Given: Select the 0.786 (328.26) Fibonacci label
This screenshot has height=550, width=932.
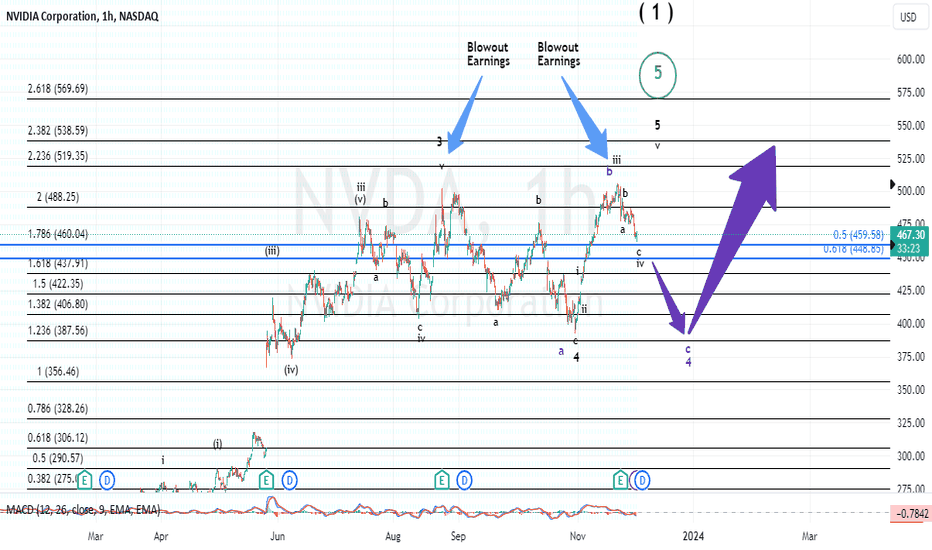Looking at the screenshot, I should 58,408.
